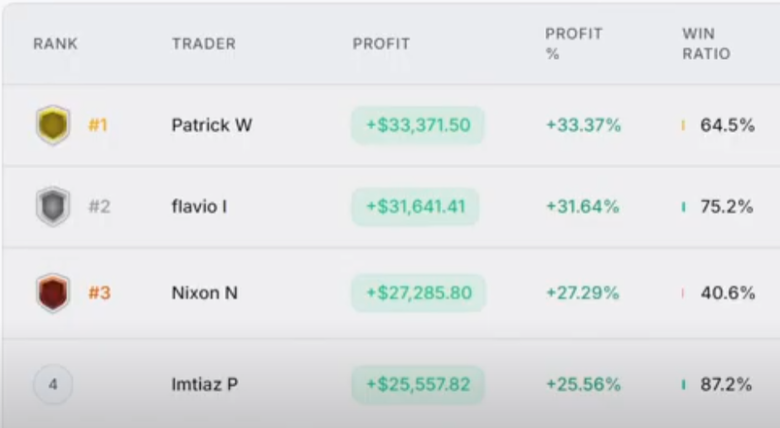Click the bronze red shield badge for rank #3

(x=53, y=293)
